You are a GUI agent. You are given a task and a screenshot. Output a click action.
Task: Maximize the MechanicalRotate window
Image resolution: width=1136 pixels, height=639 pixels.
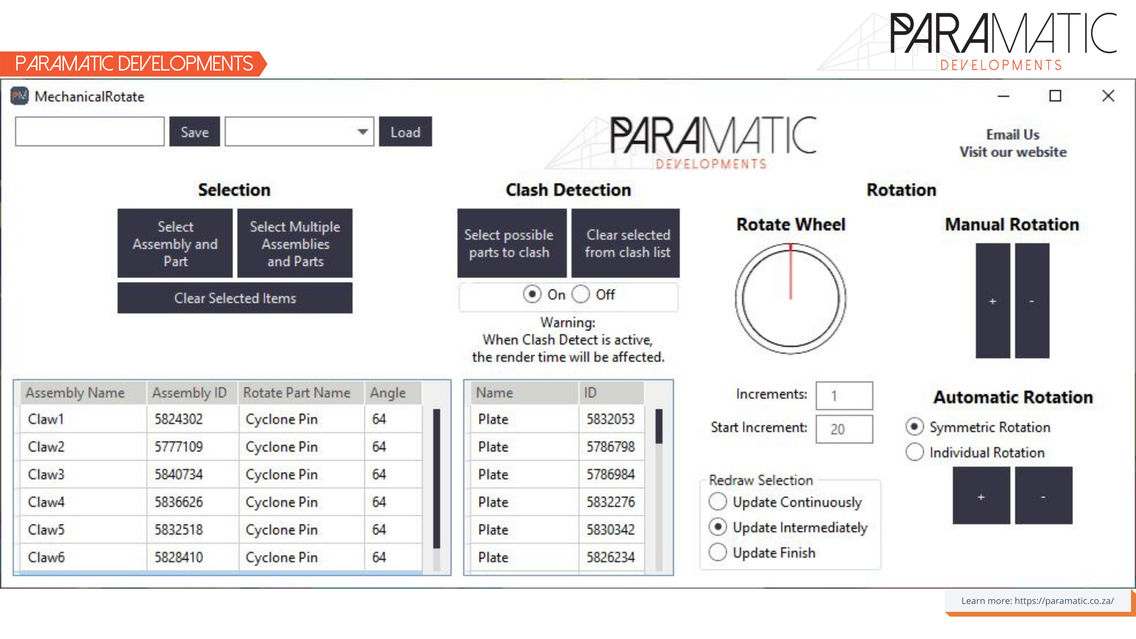click(x=1056, y=96)
